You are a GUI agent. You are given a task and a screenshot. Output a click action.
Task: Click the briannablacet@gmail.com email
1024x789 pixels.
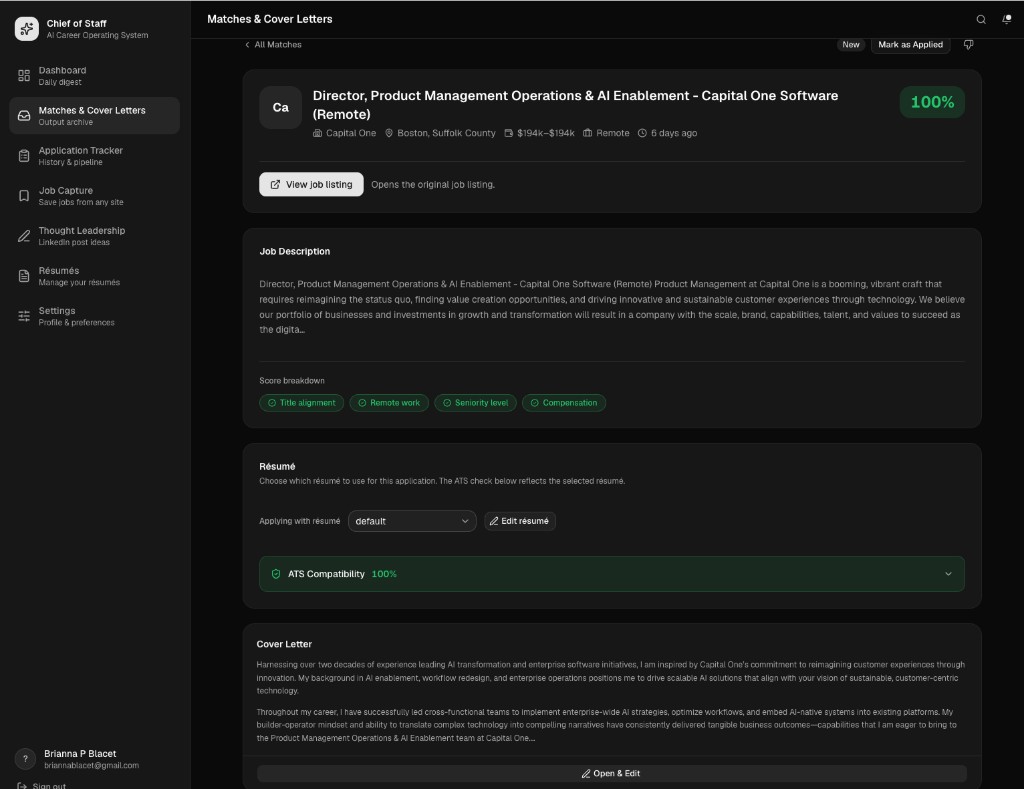point(91,765)
